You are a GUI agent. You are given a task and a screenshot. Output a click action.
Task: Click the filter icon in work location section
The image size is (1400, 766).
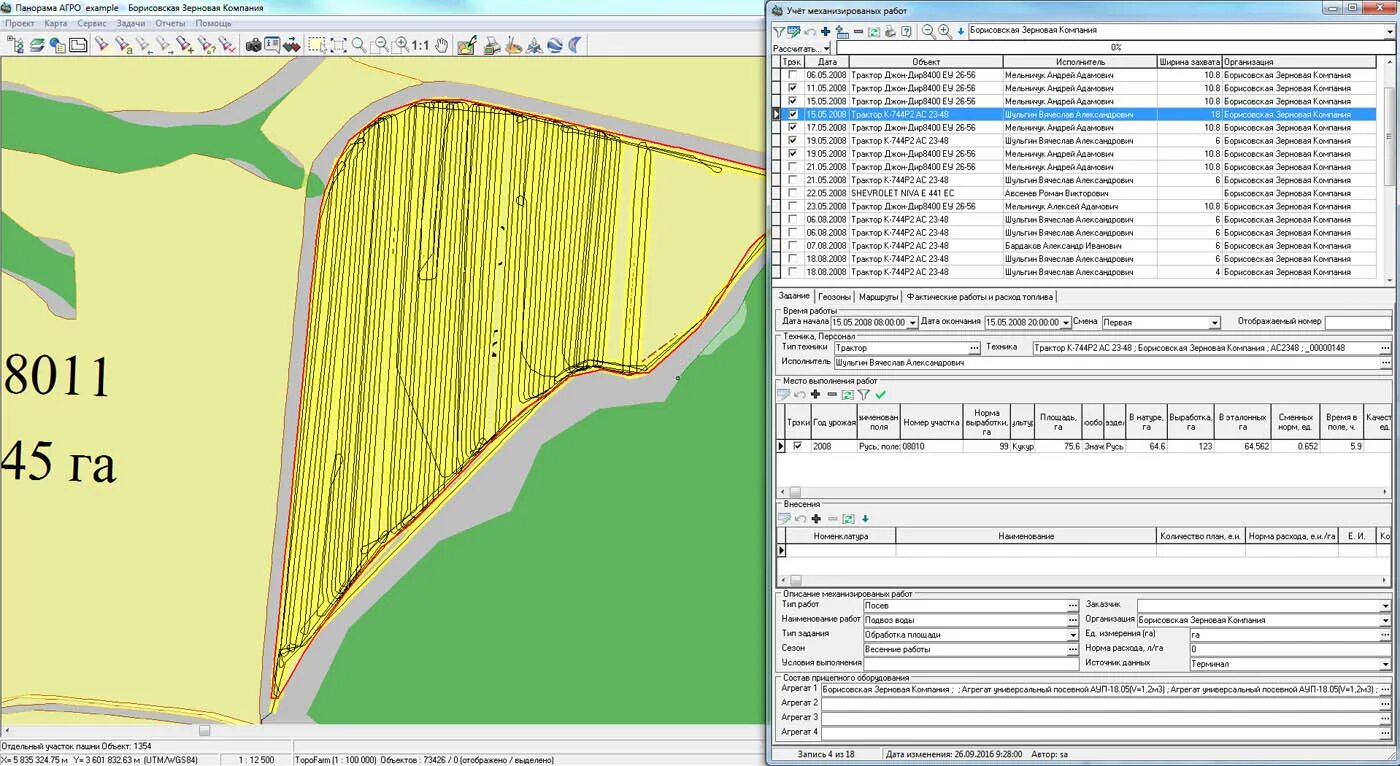coord(863,394)
